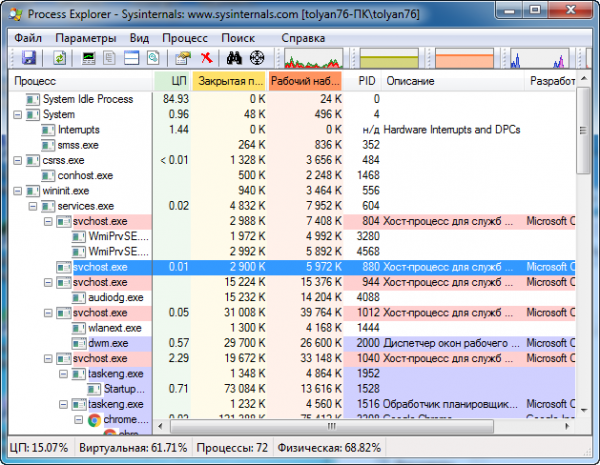The image size is (600, 465).
Task: Click the chrome.exe process icon
Action: point(94,420)
